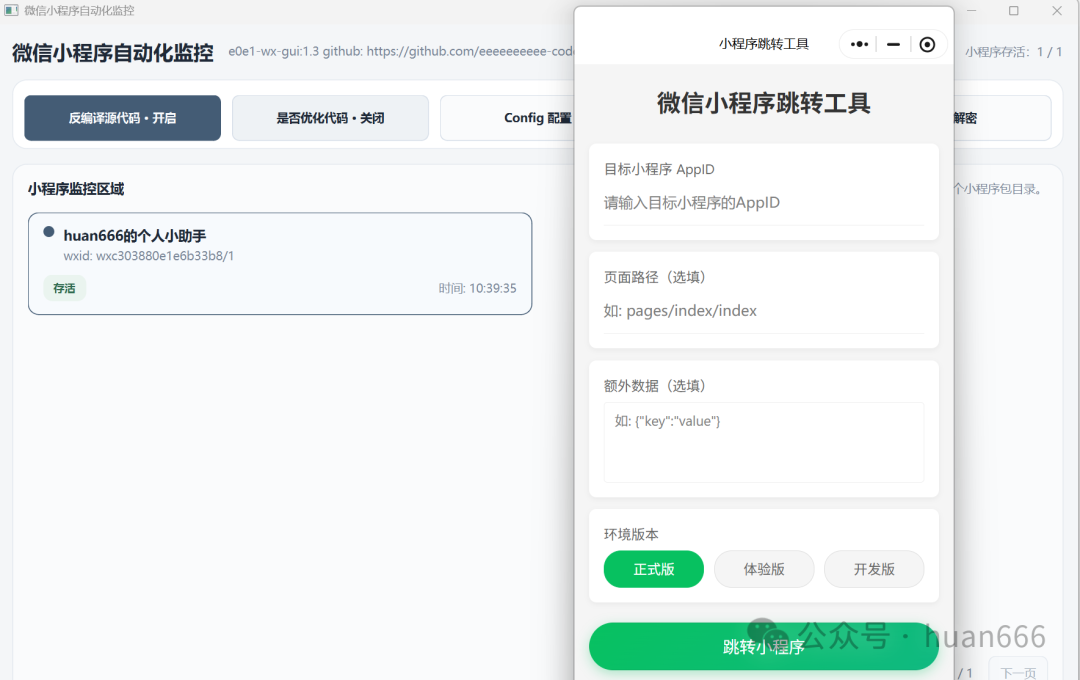The width and height of the screenshot is (1080, 680).
Task: Toggle 反编译源代码 · 开启 button
Action: point(123,118)
